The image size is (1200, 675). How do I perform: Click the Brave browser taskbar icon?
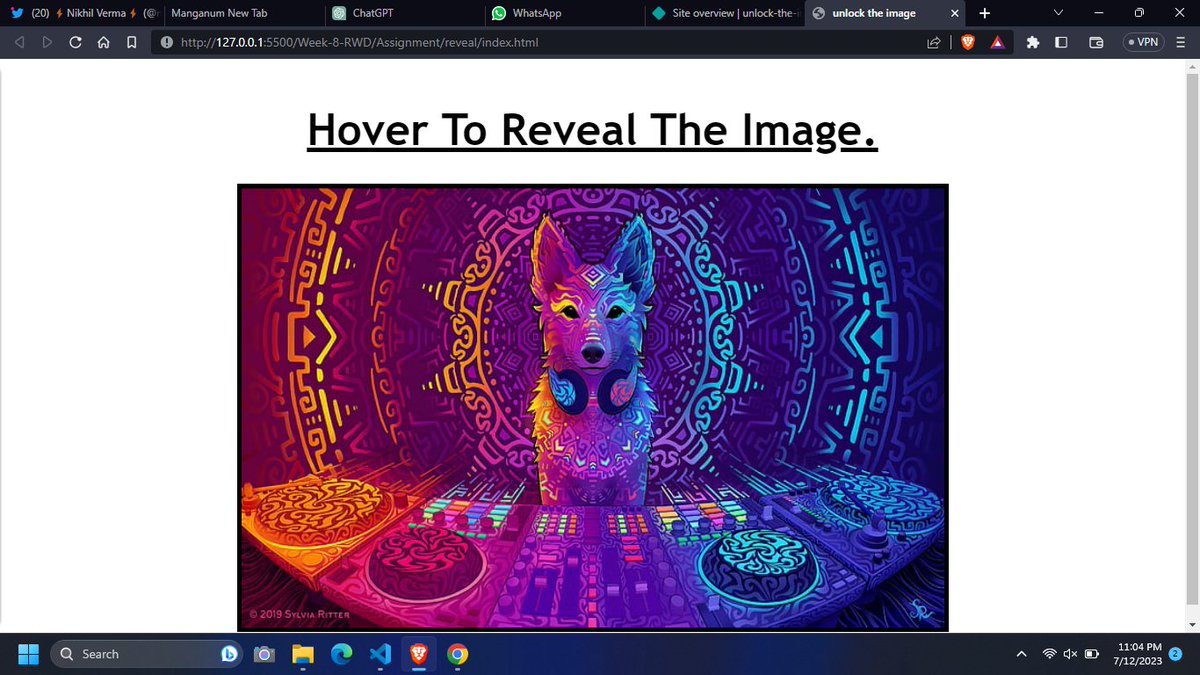pos(418,654)
